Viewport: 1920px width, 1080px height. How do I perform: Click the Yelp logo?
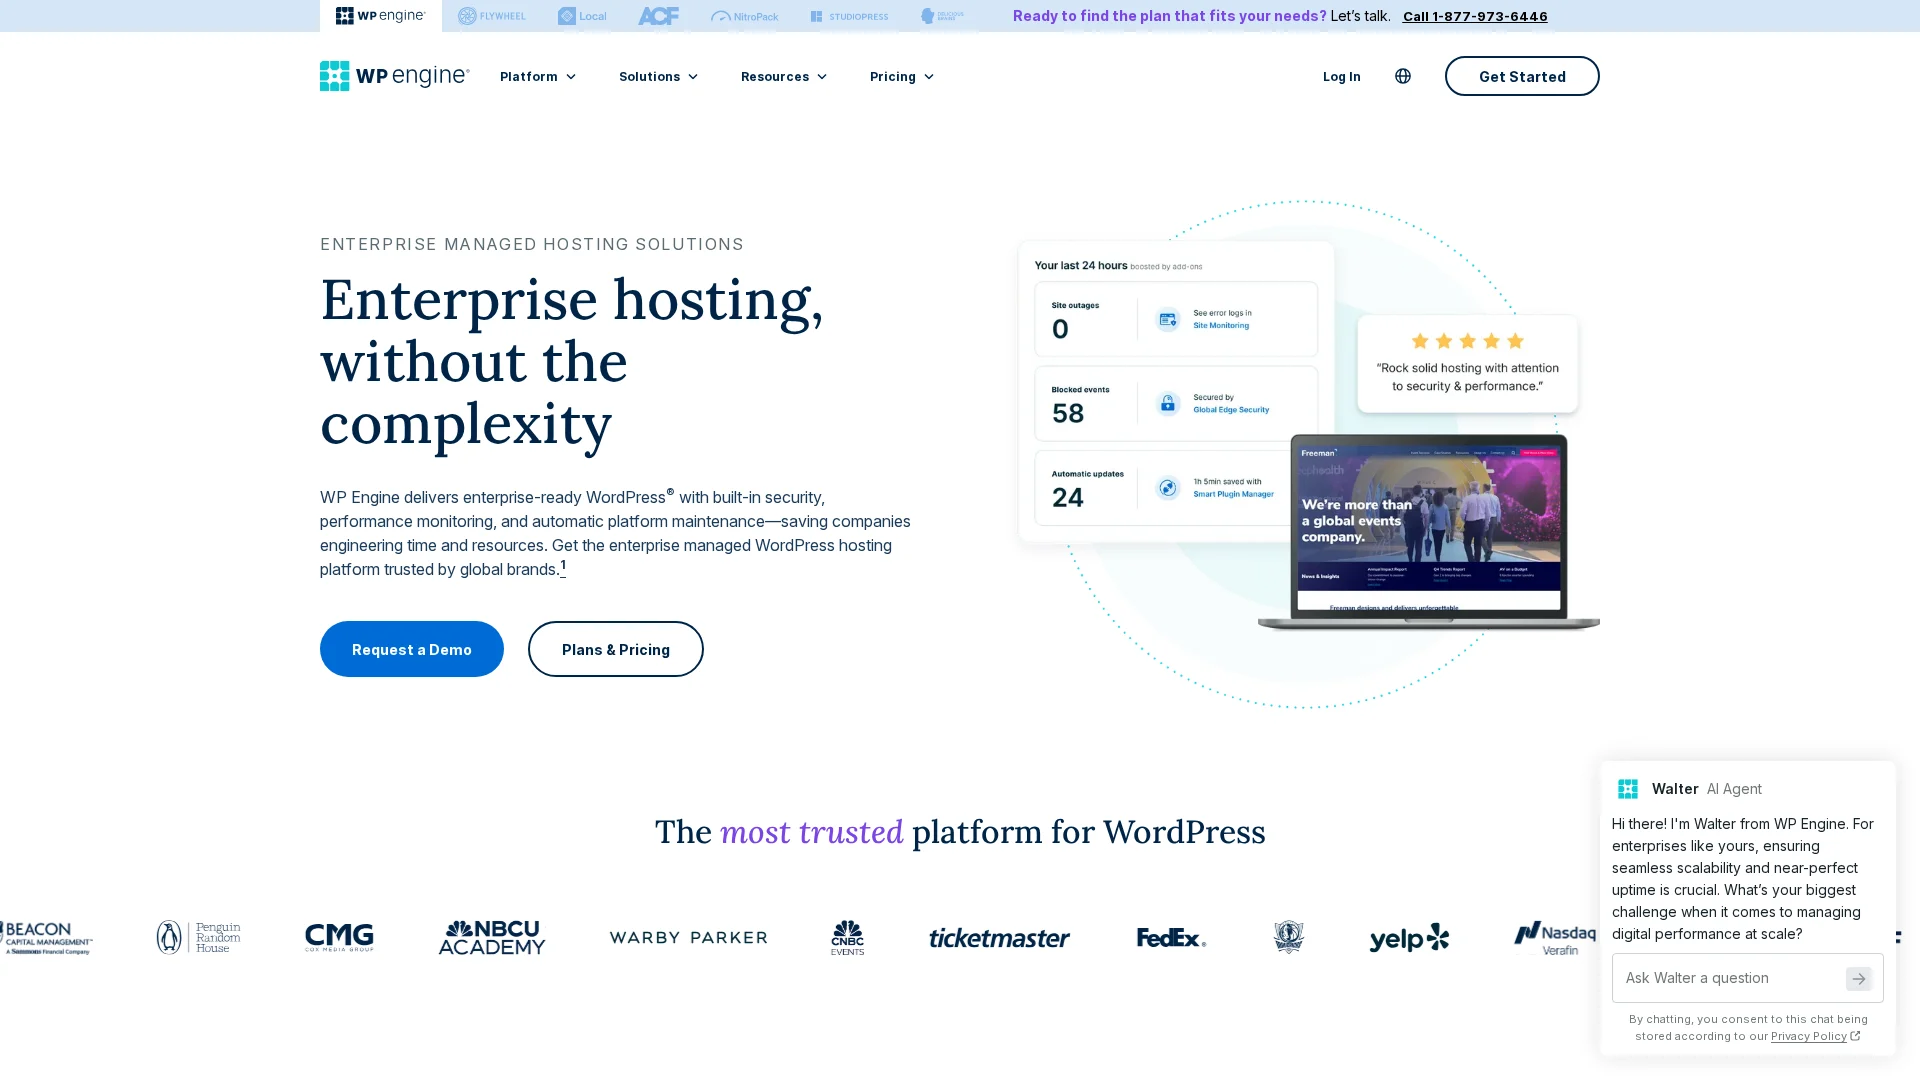click(1409, 937)
